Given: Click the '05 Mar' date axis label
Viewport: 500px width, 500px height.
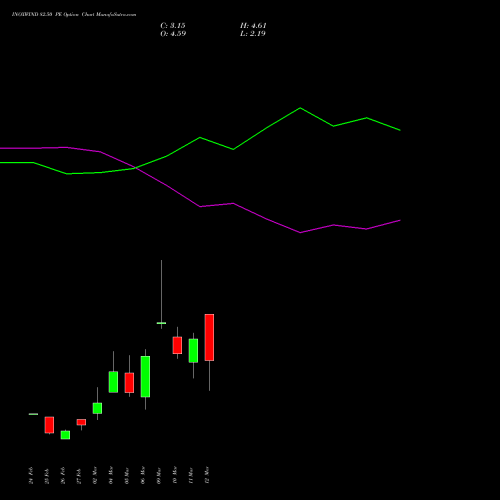Looking at the screenshot, I should click(x=127, y=475).
